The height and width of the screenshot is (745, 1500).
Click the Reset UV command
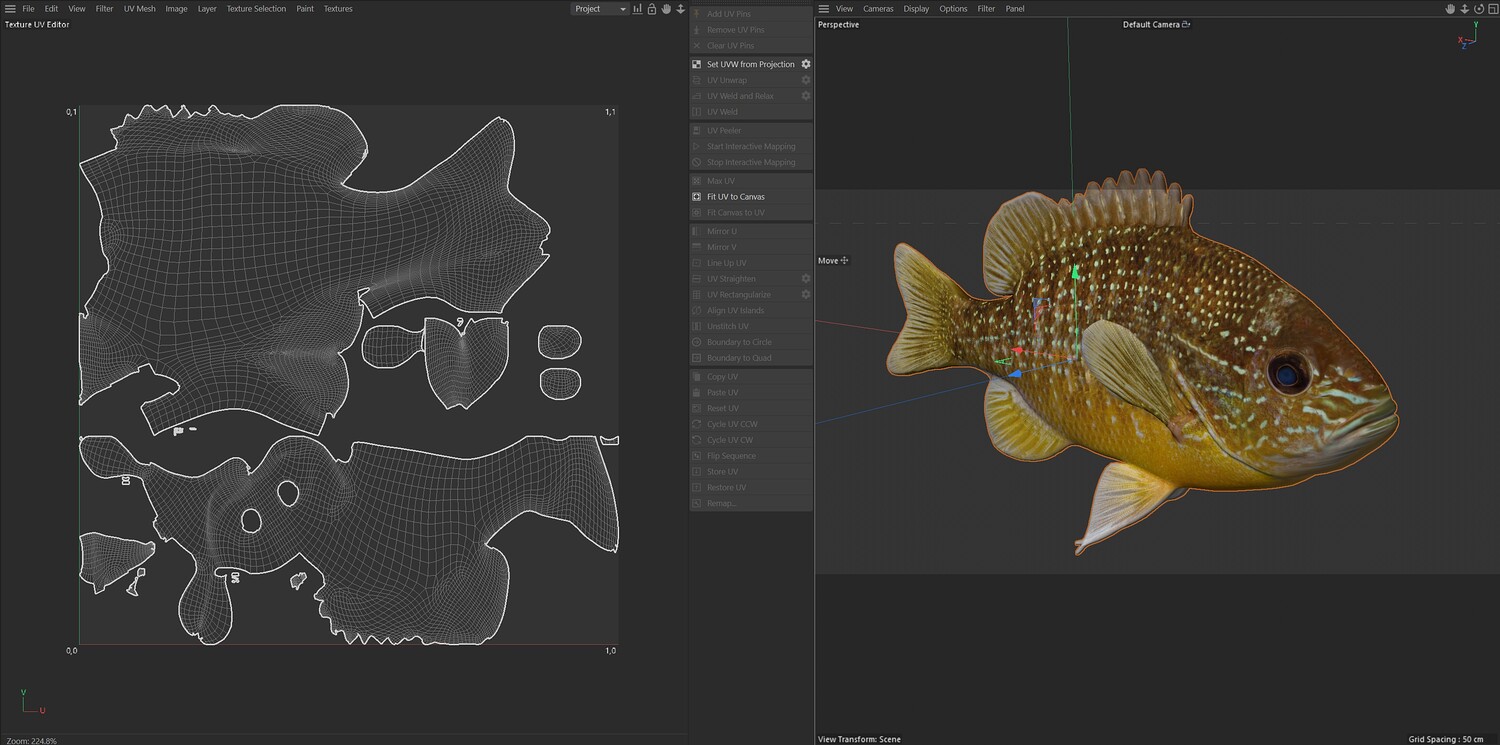[750, 409]
